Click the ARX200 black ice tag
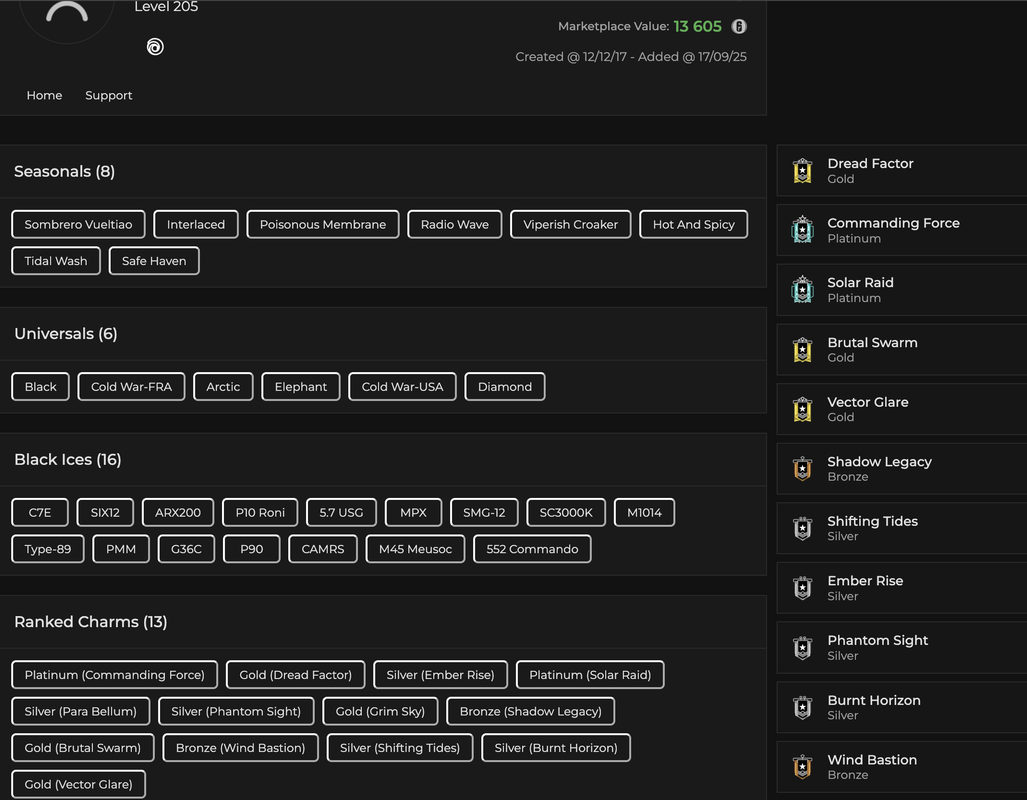Image resolution: width=1027 pixels, height=800 pixels. [178, 512]
